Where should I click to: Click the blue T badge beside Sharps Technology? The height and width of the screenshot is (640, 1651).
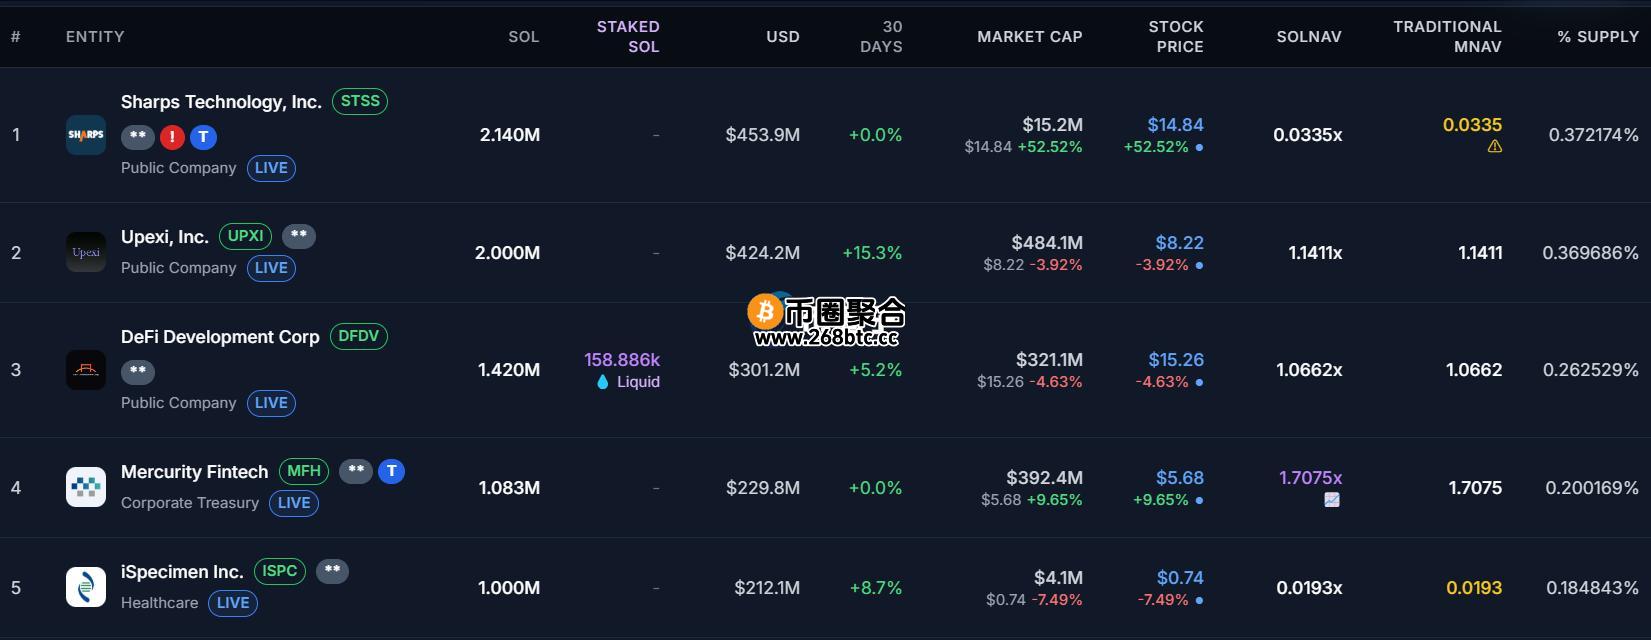point(204,137)
